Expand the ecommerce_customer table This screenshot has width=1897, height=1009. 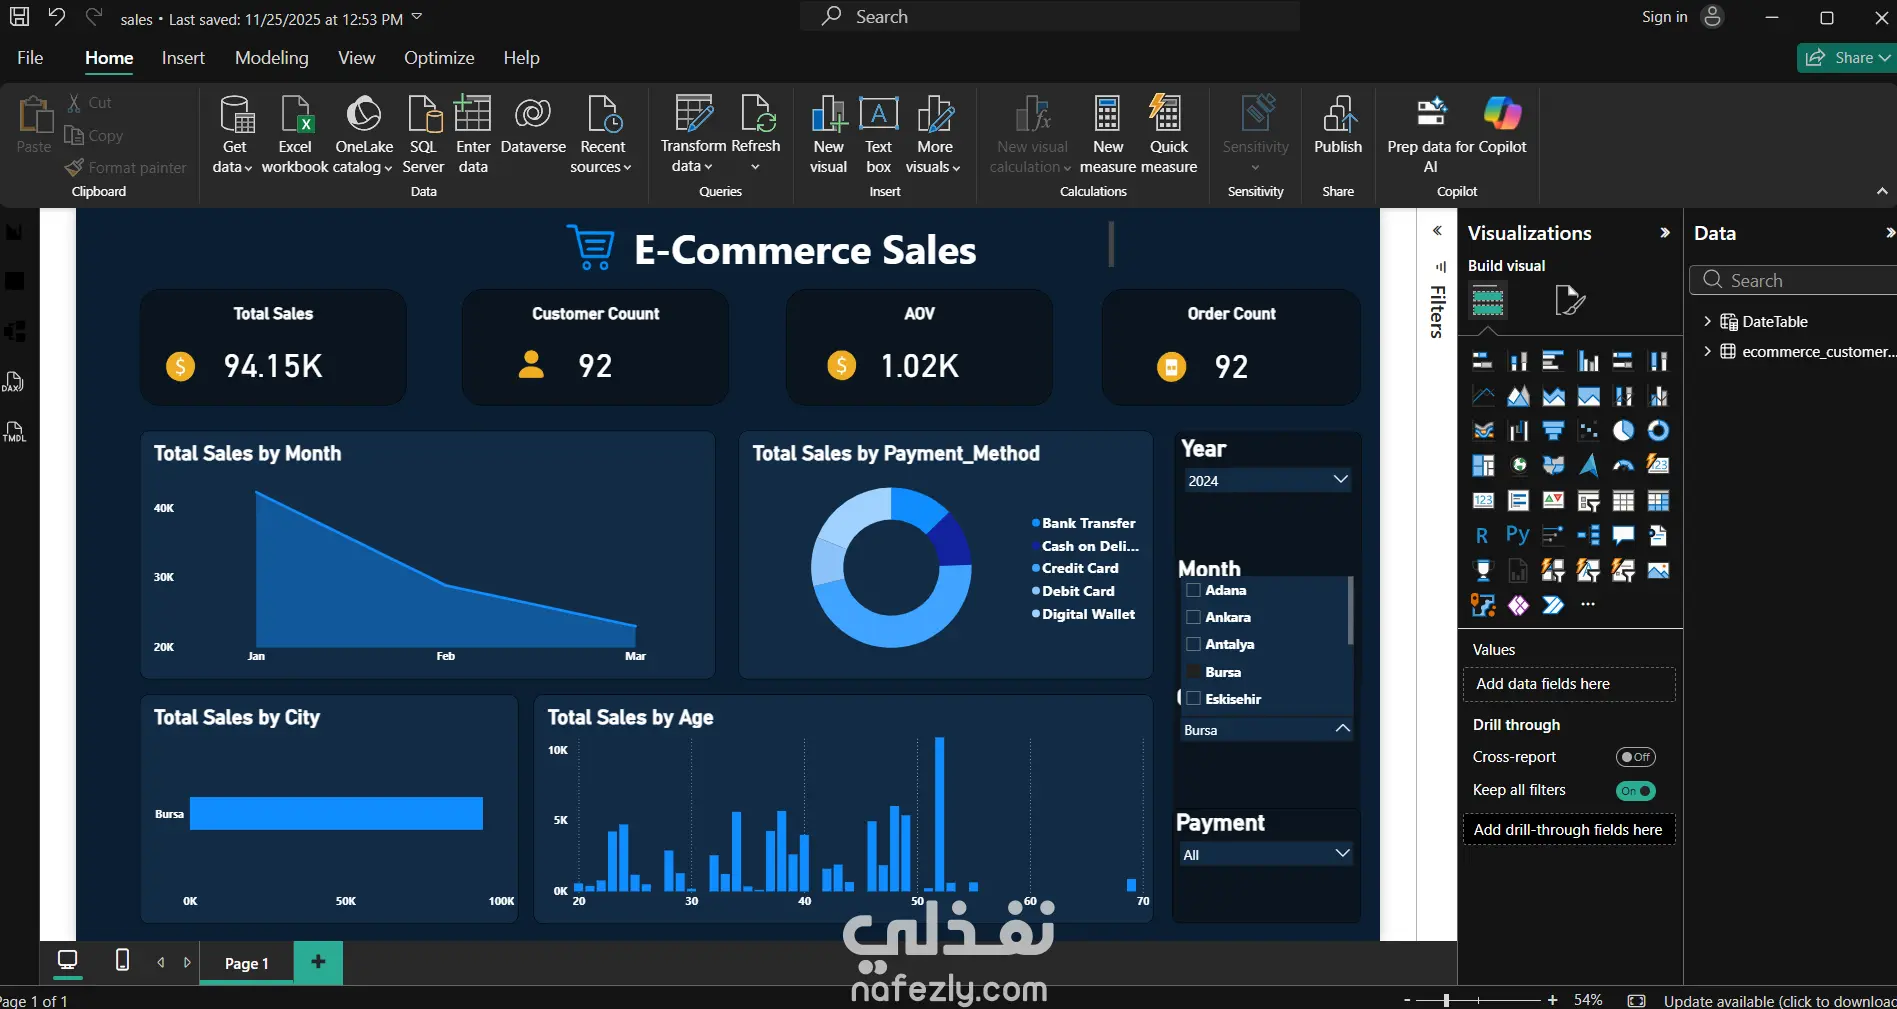1707,351
